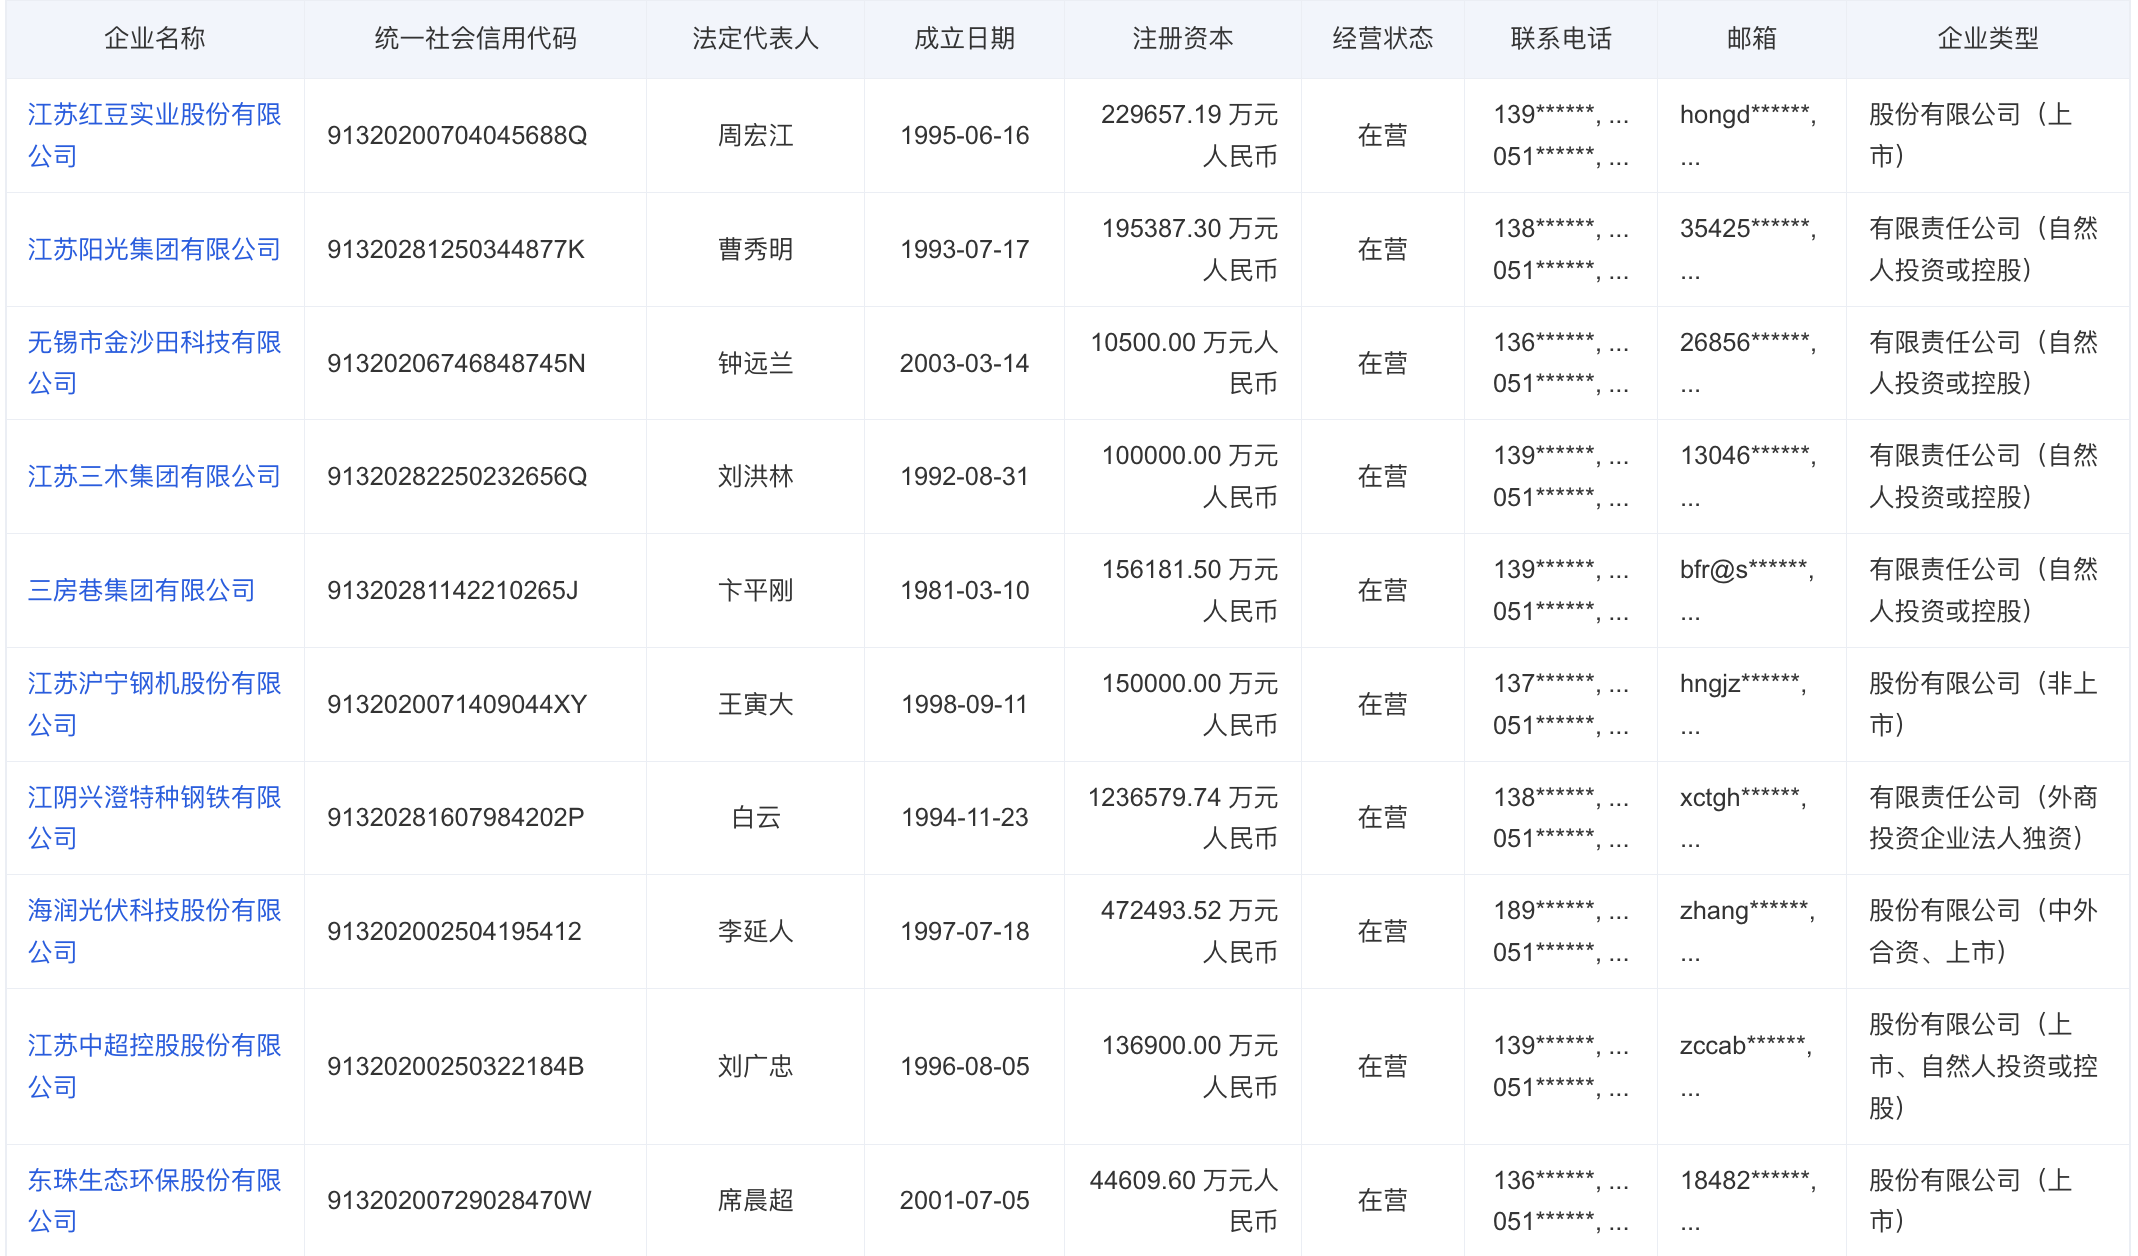The width and height of the screenshot is (2138, 1256).
Task: Click founding date 1998-09-11
Action: point(965,704)
